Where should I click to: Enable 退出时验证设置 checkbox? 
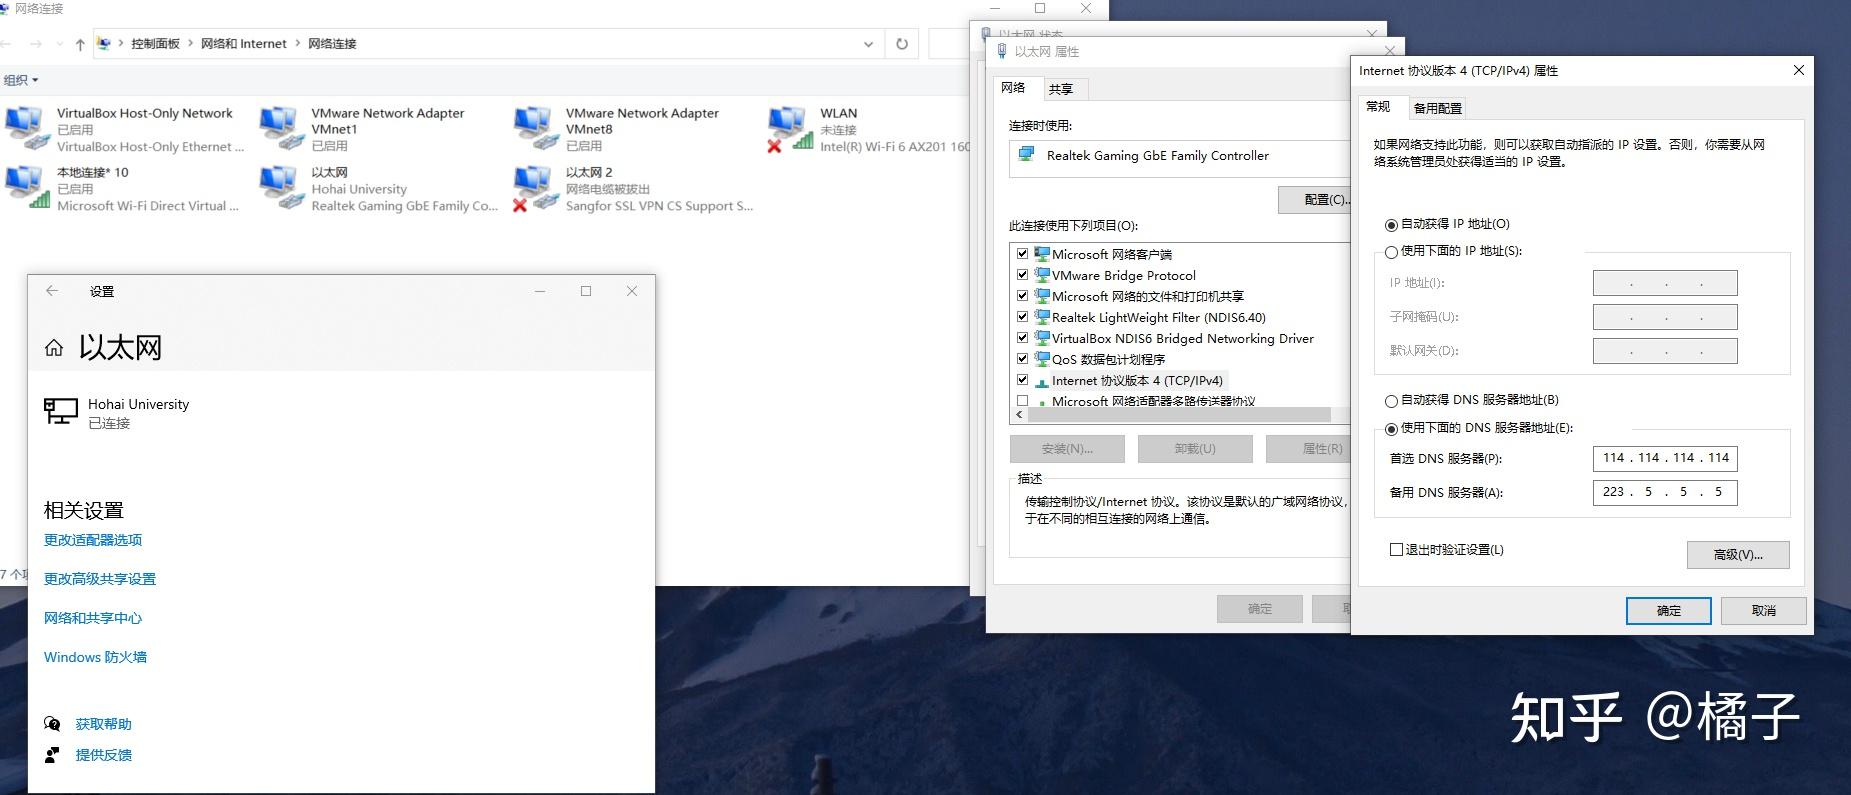point(1396,550)
